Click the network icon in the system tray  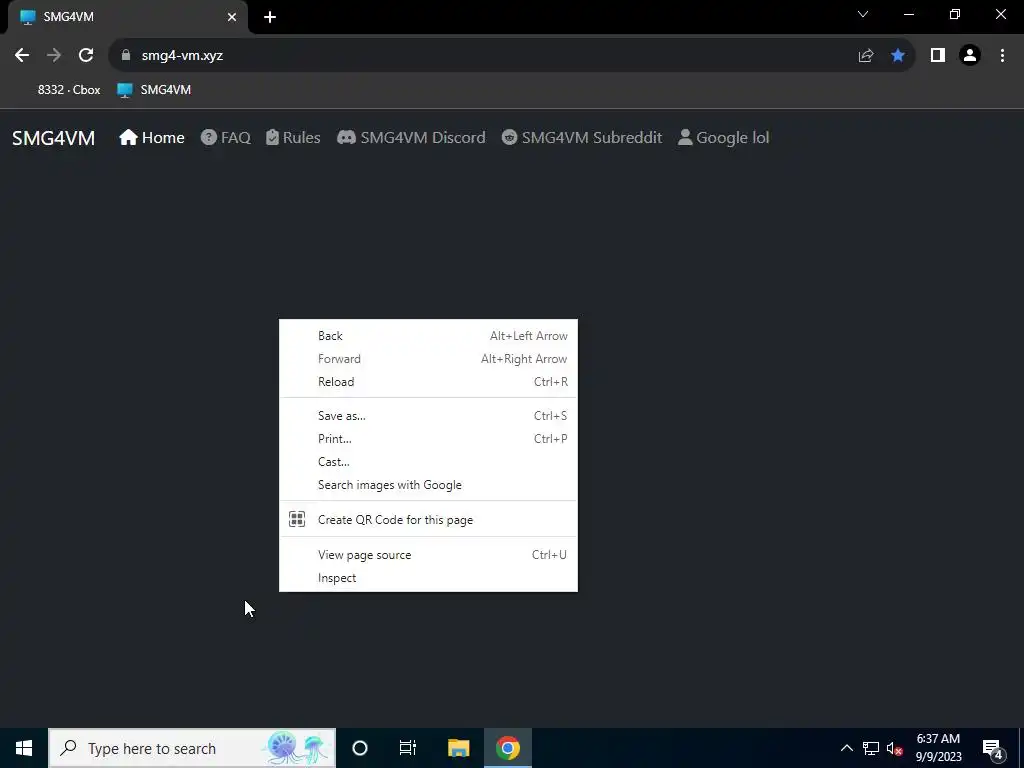pos(871,748)
